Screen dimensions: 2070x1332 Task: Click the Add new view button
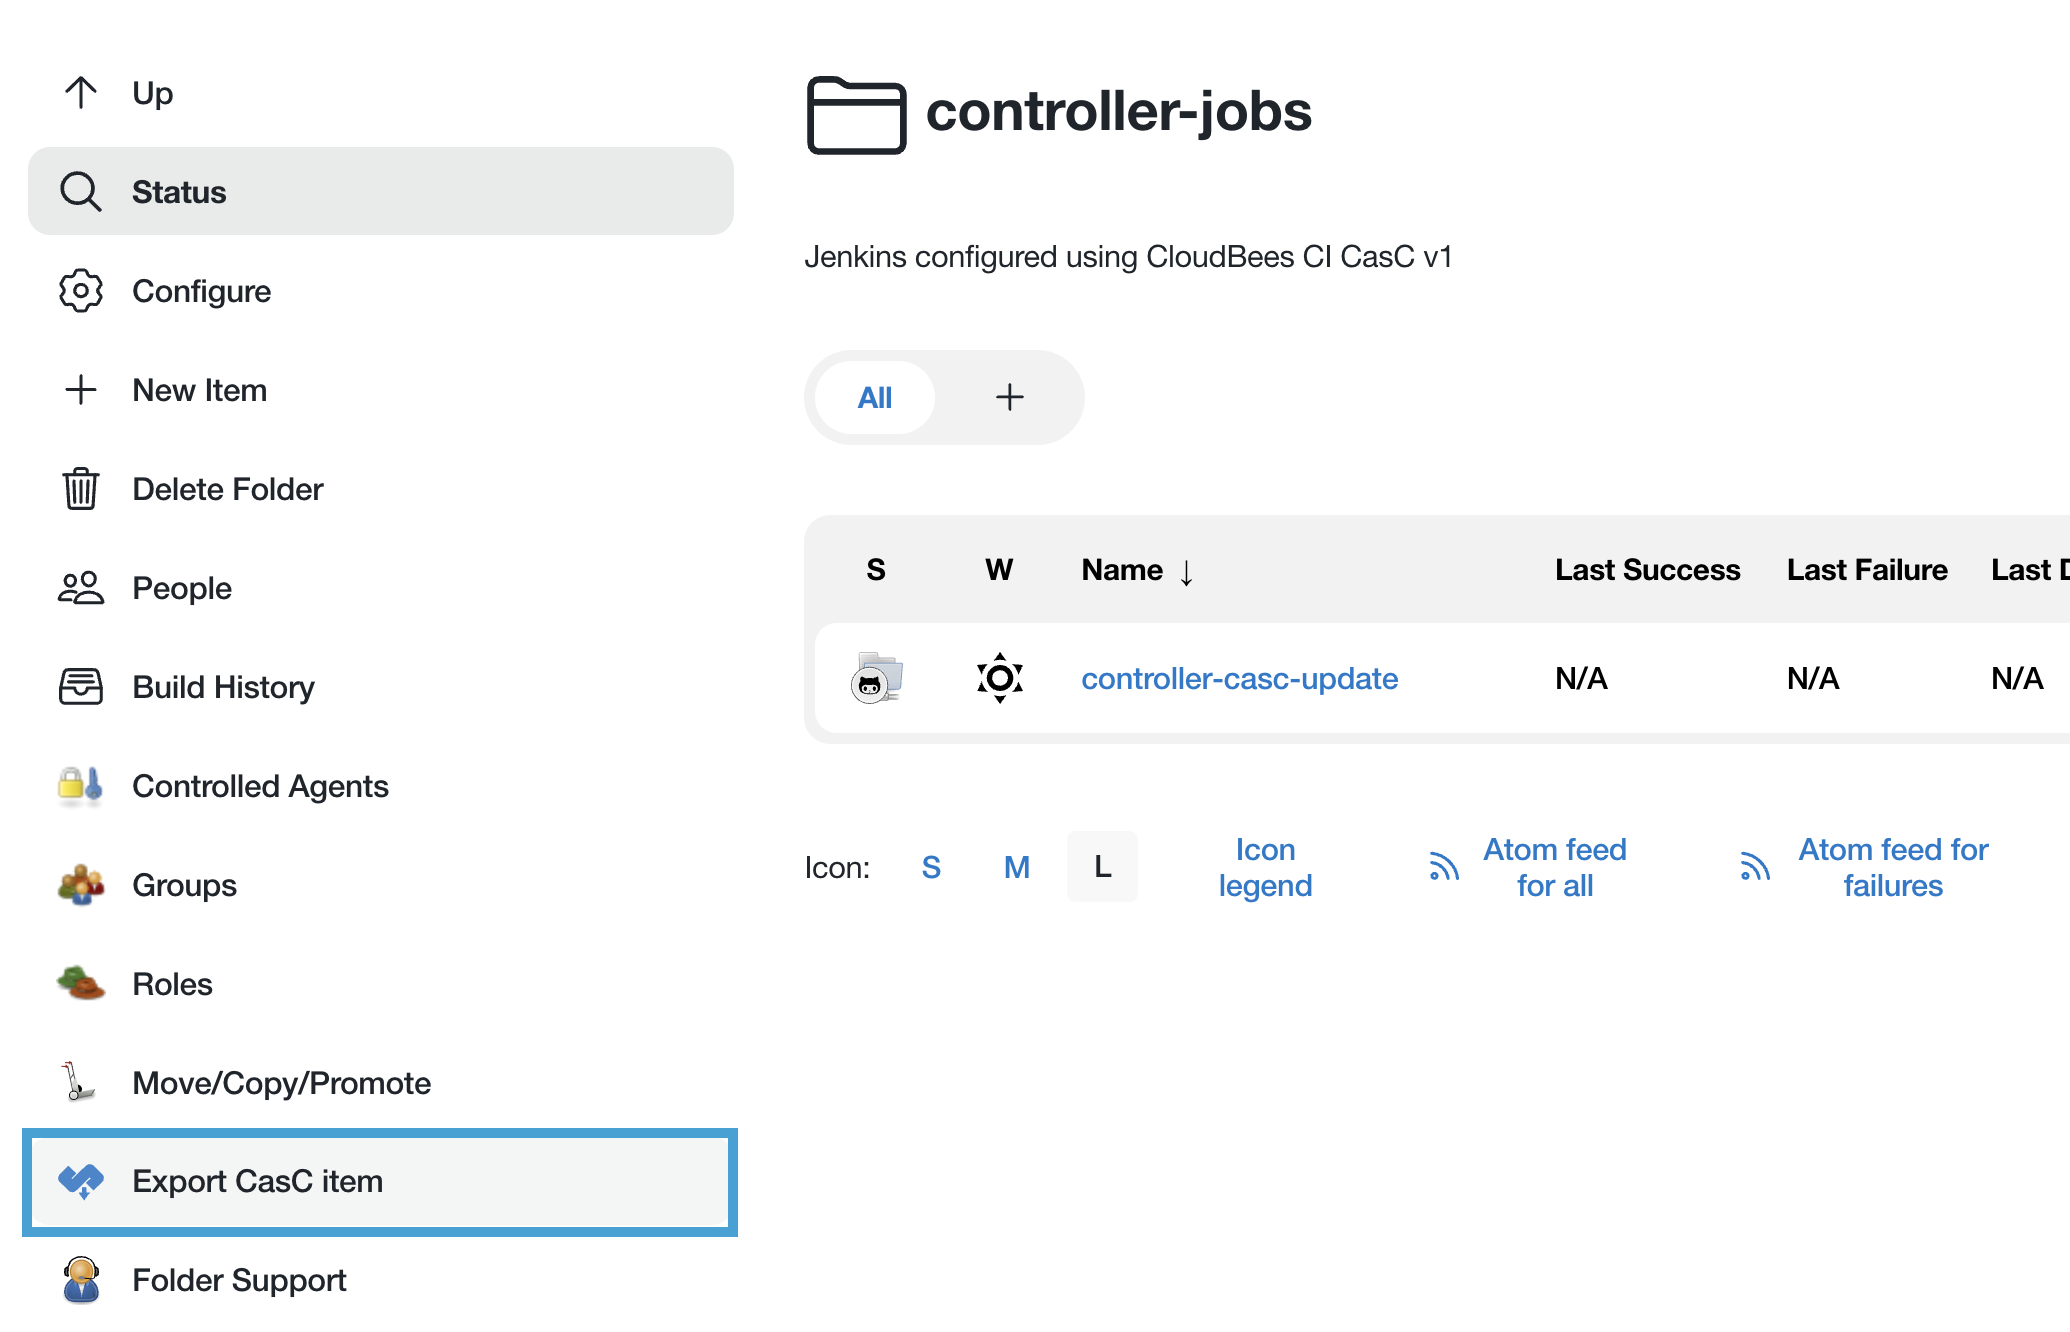point(1008,397)
